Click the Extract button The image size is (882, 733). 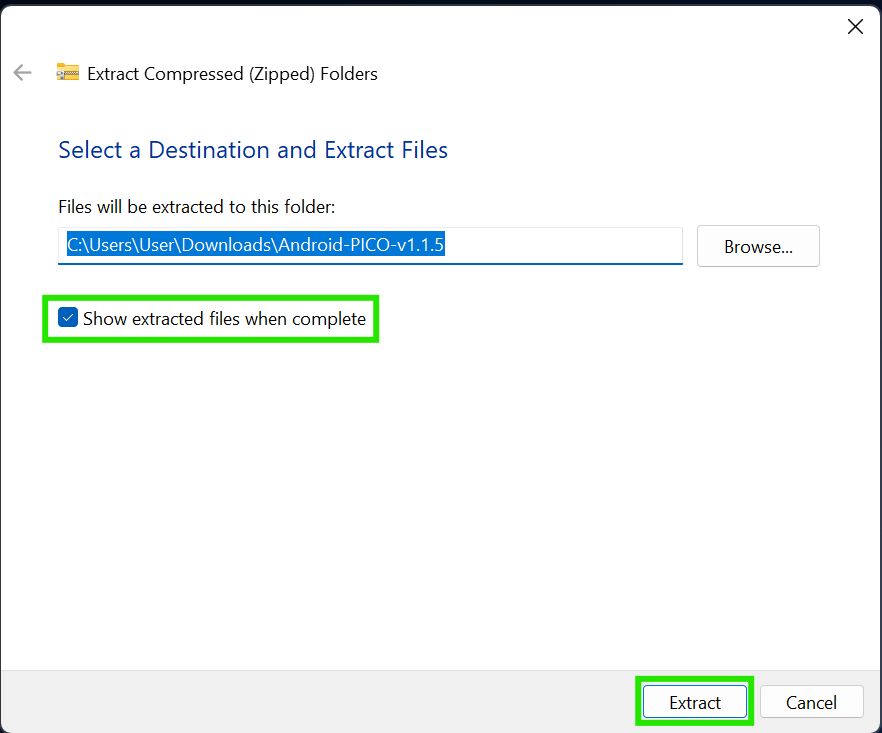[x=695, y=701]
